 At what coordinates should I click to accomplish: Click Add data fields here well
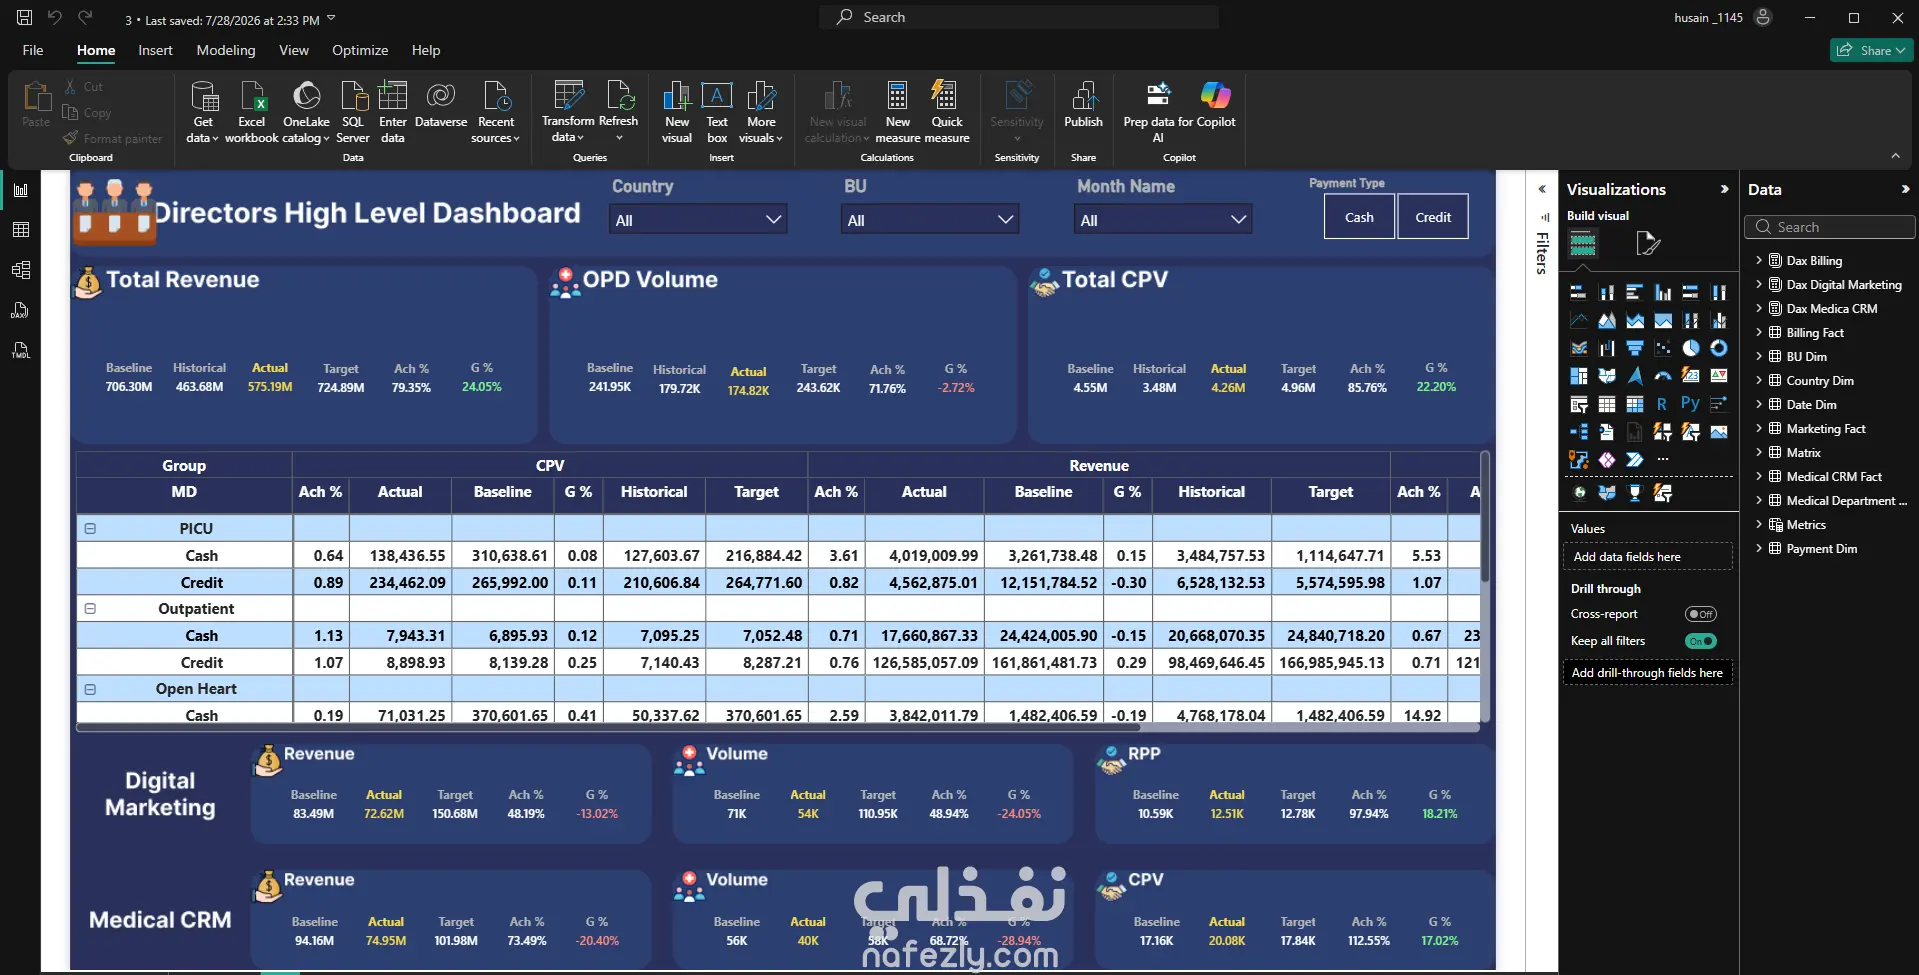point(1647,557)
